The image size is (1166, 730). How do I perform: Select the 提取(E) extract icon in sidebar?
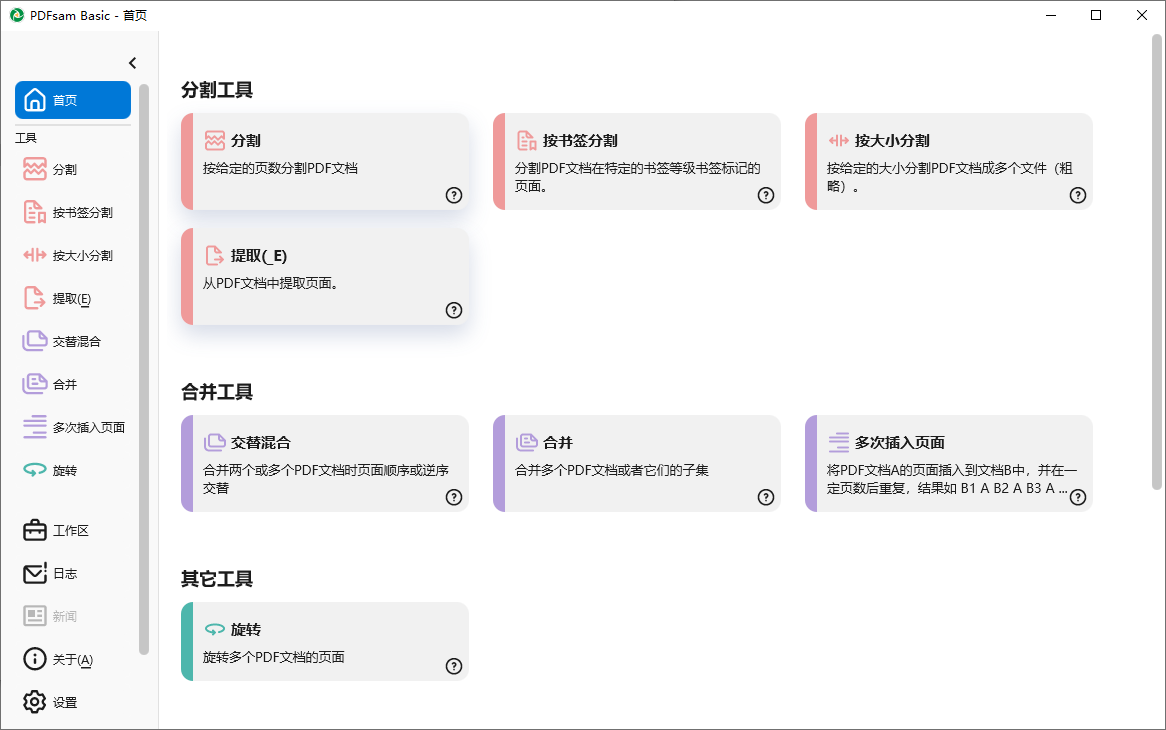[34, 298]
